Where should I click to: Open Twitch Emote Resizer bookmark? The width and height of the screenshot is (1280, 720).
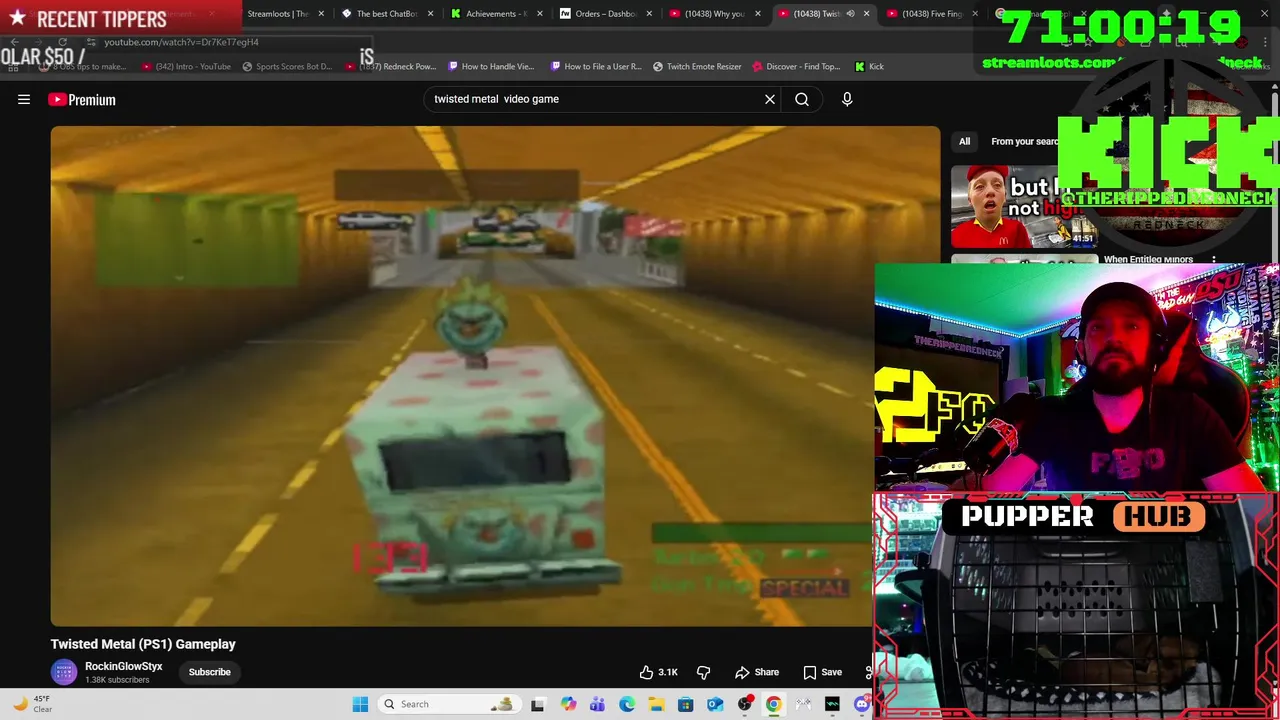pos(697,67)
